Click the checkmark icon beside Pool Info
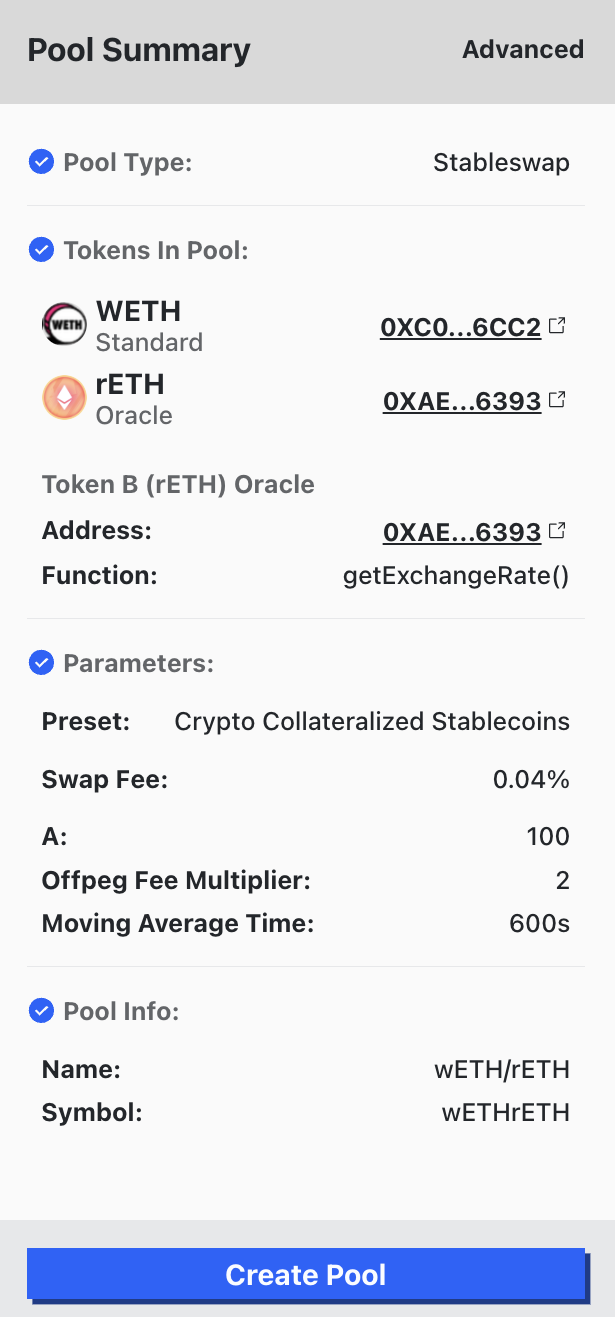The width and height of the screenshot is (615, 1317). pos(41,1011)
